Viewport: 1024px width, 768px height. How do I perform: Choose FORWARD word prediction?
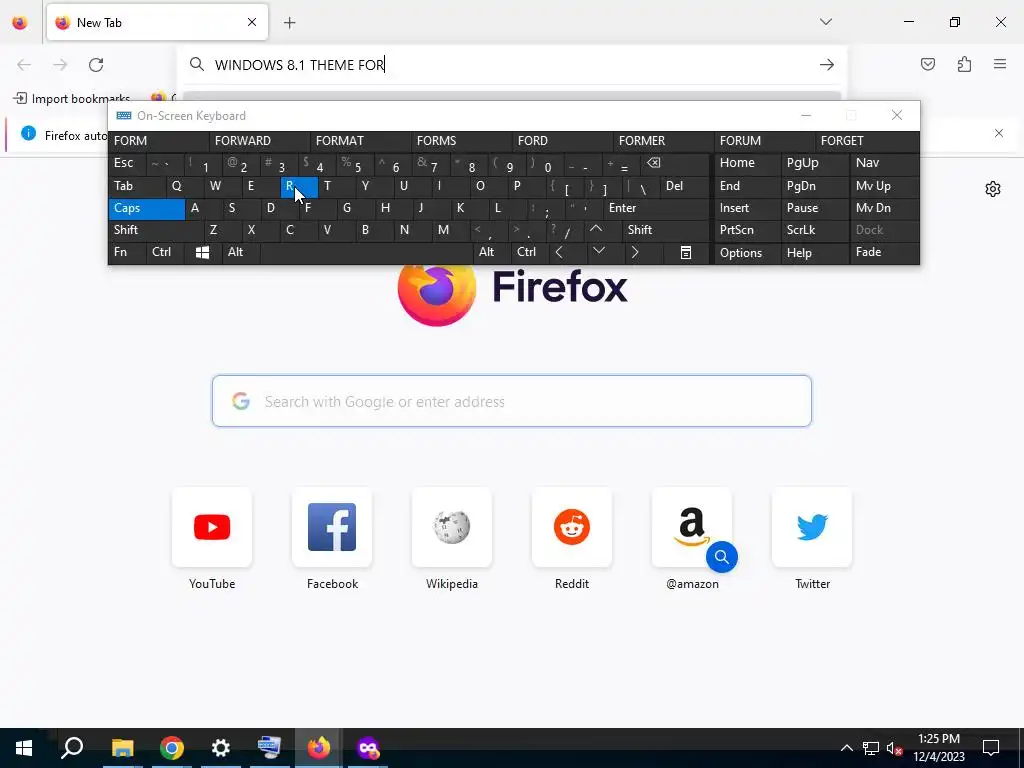tap(259, 141)
